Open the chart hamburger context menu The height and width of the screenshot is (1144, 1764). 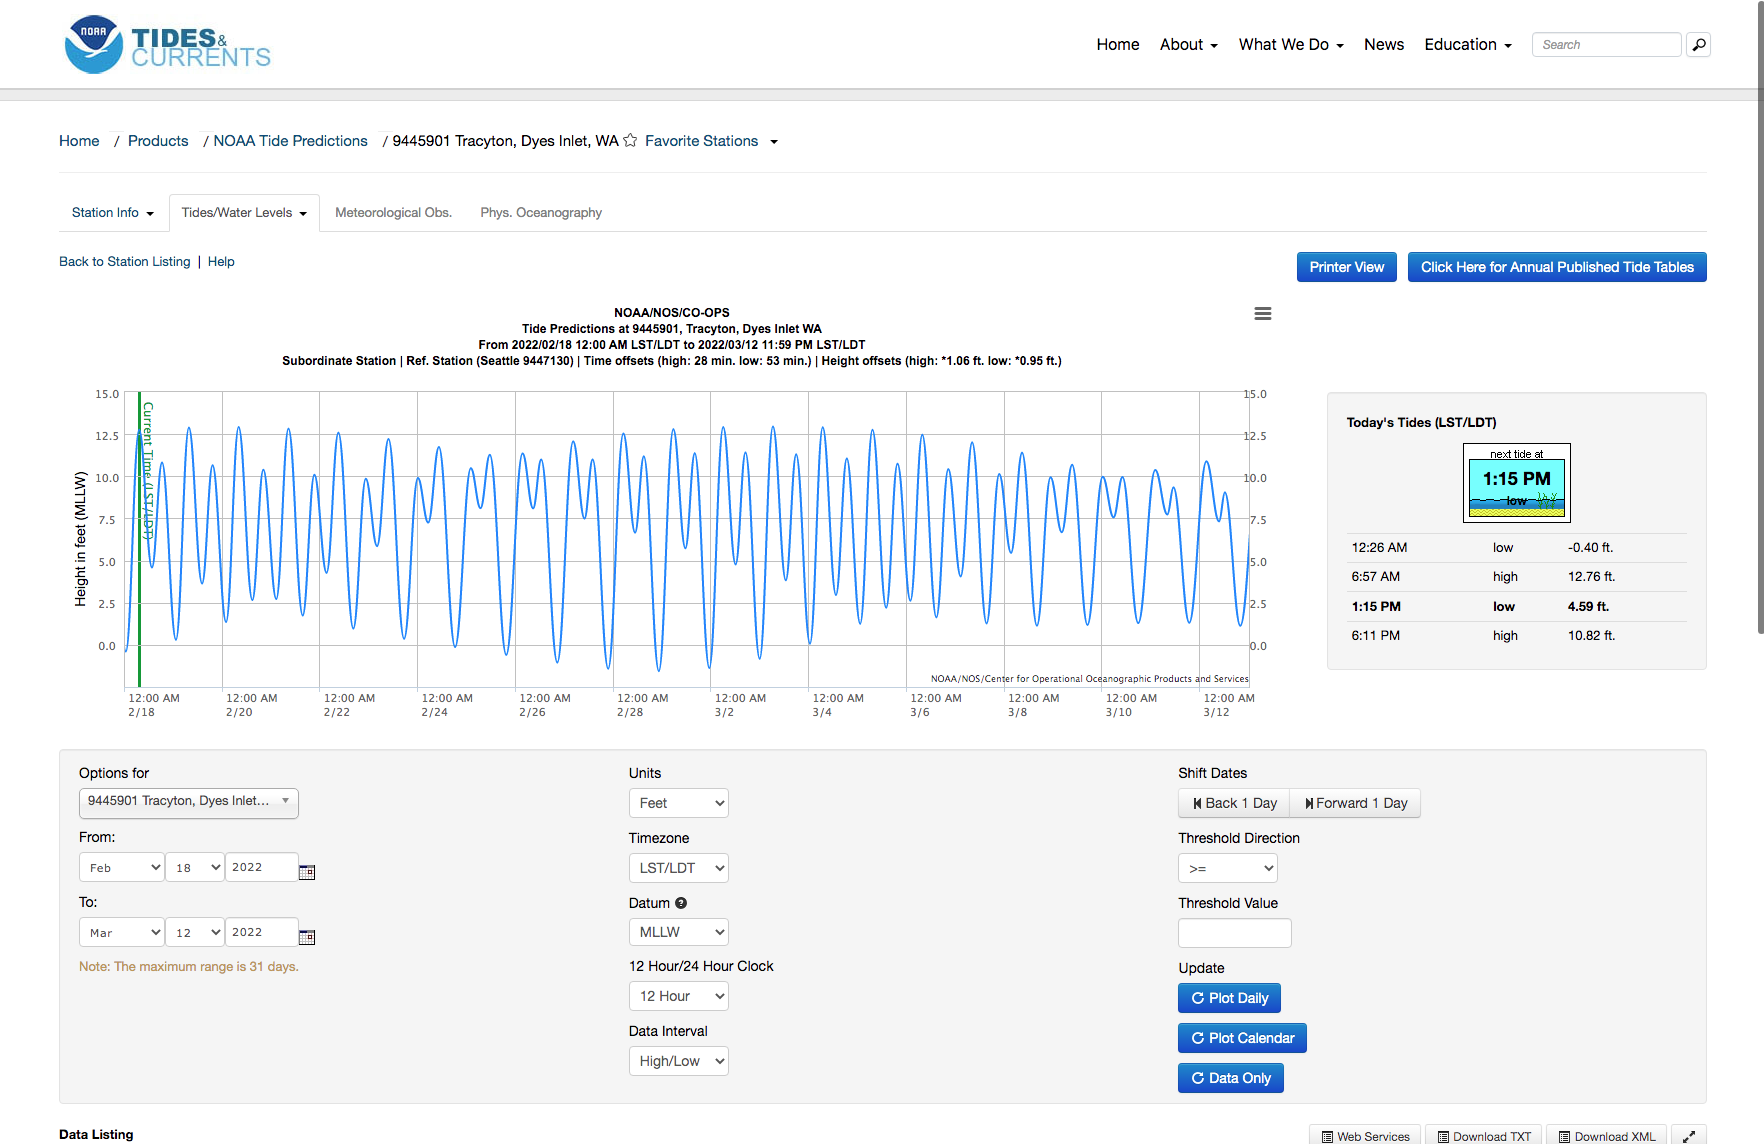(x=1263, y=314)
